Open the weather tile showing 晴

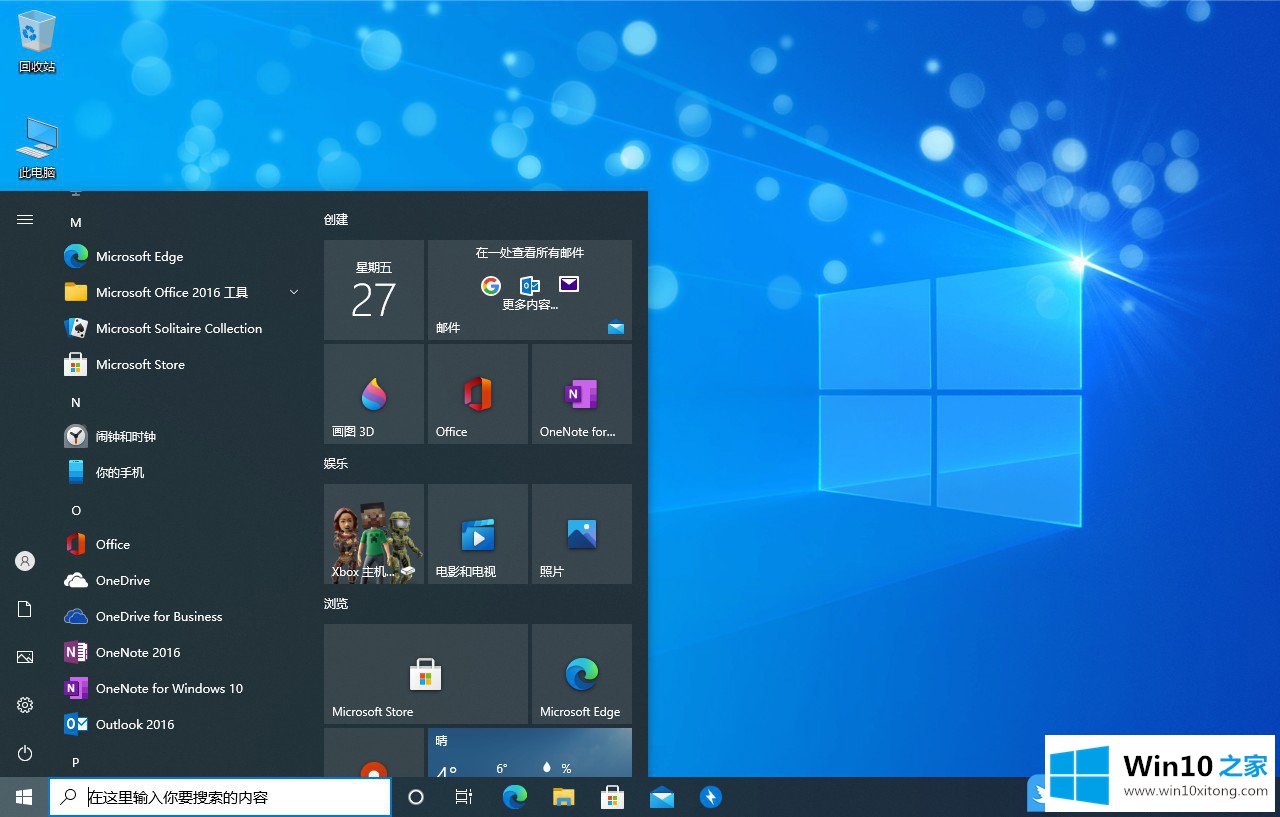[x=530, y=753]
